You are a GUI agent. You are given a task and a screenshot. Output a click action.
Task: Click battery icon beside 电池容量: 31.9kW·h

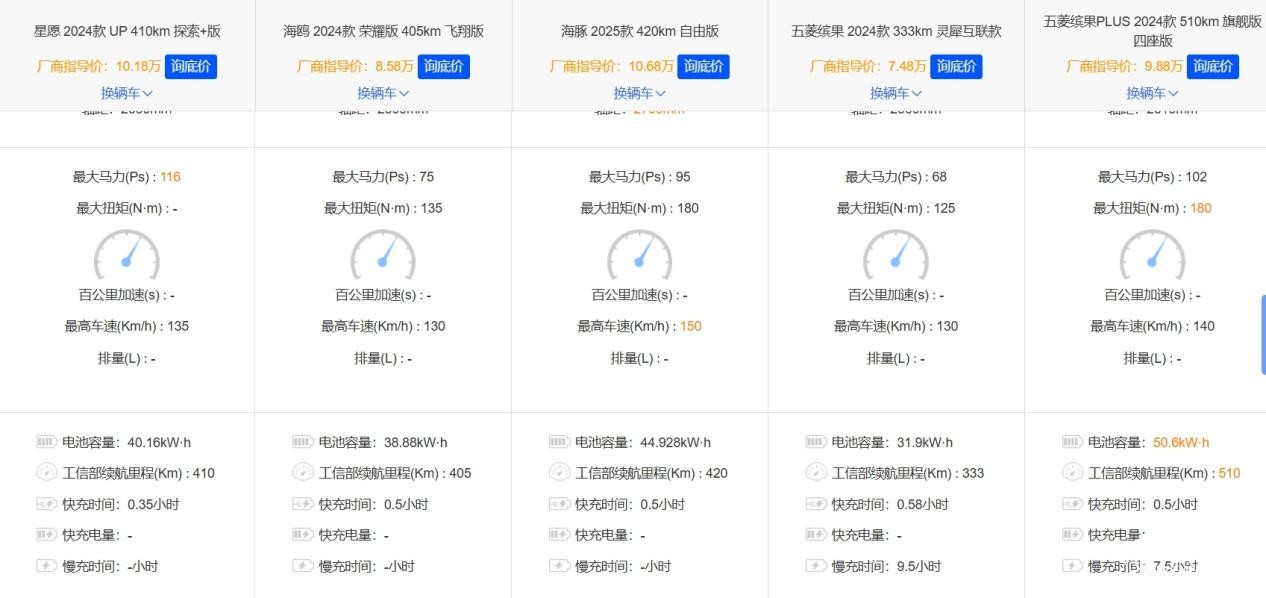pos(817,442)
